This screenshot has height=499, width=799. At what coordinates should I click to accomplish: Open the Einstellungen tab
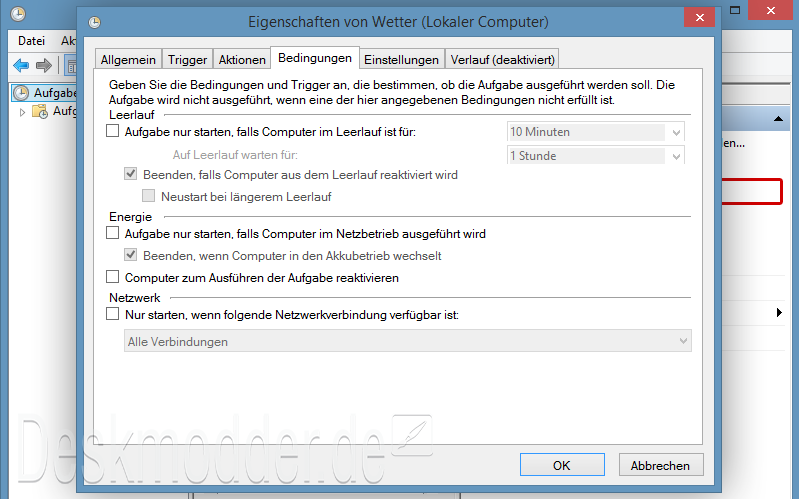tap(401, 60)
